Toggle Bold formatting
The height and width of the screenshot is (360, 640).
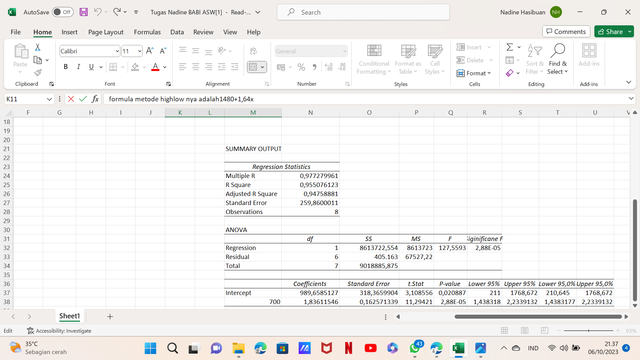click(x=65, y=67)
